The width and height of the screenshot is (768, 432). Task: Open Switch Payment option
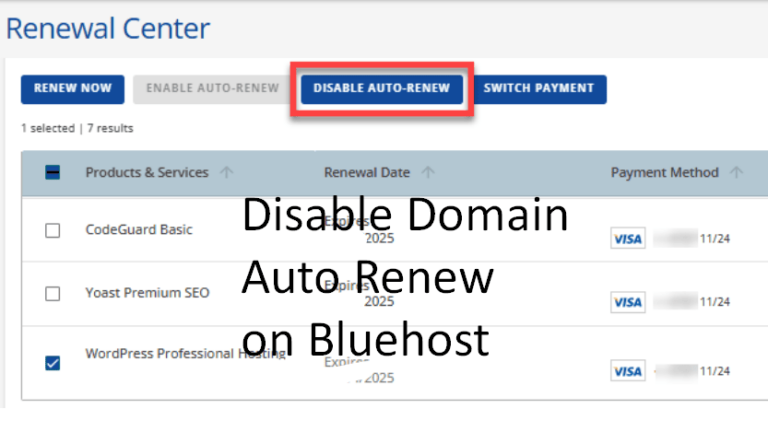539,89
